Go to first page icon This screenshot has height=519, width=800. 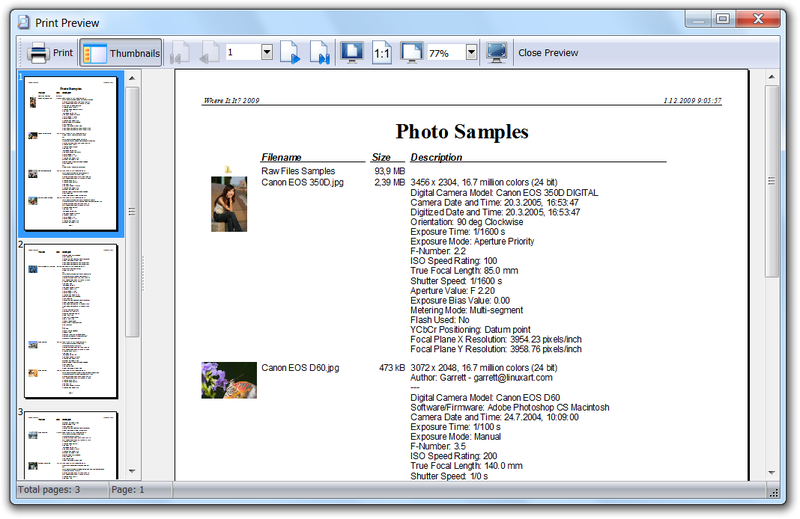[180, 53]
